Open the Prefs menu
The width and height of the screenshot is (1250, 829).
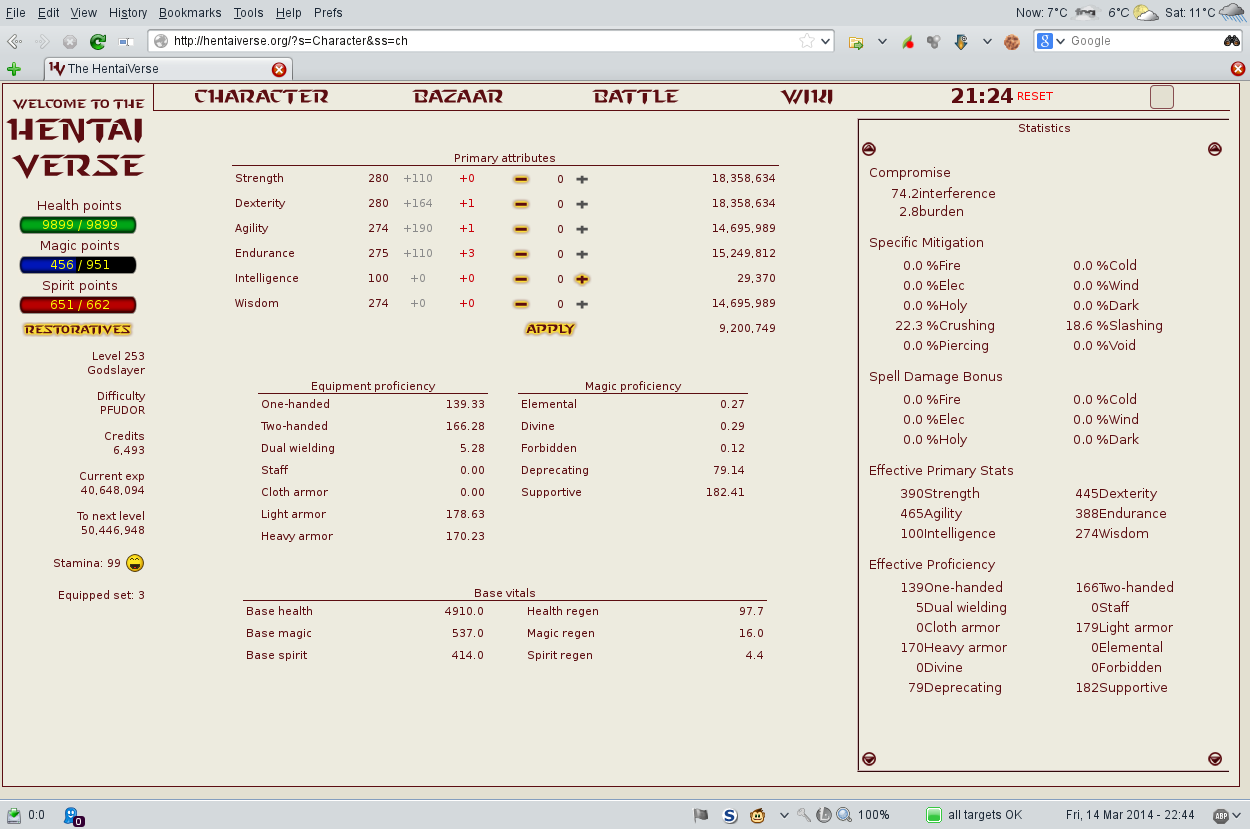327,13
